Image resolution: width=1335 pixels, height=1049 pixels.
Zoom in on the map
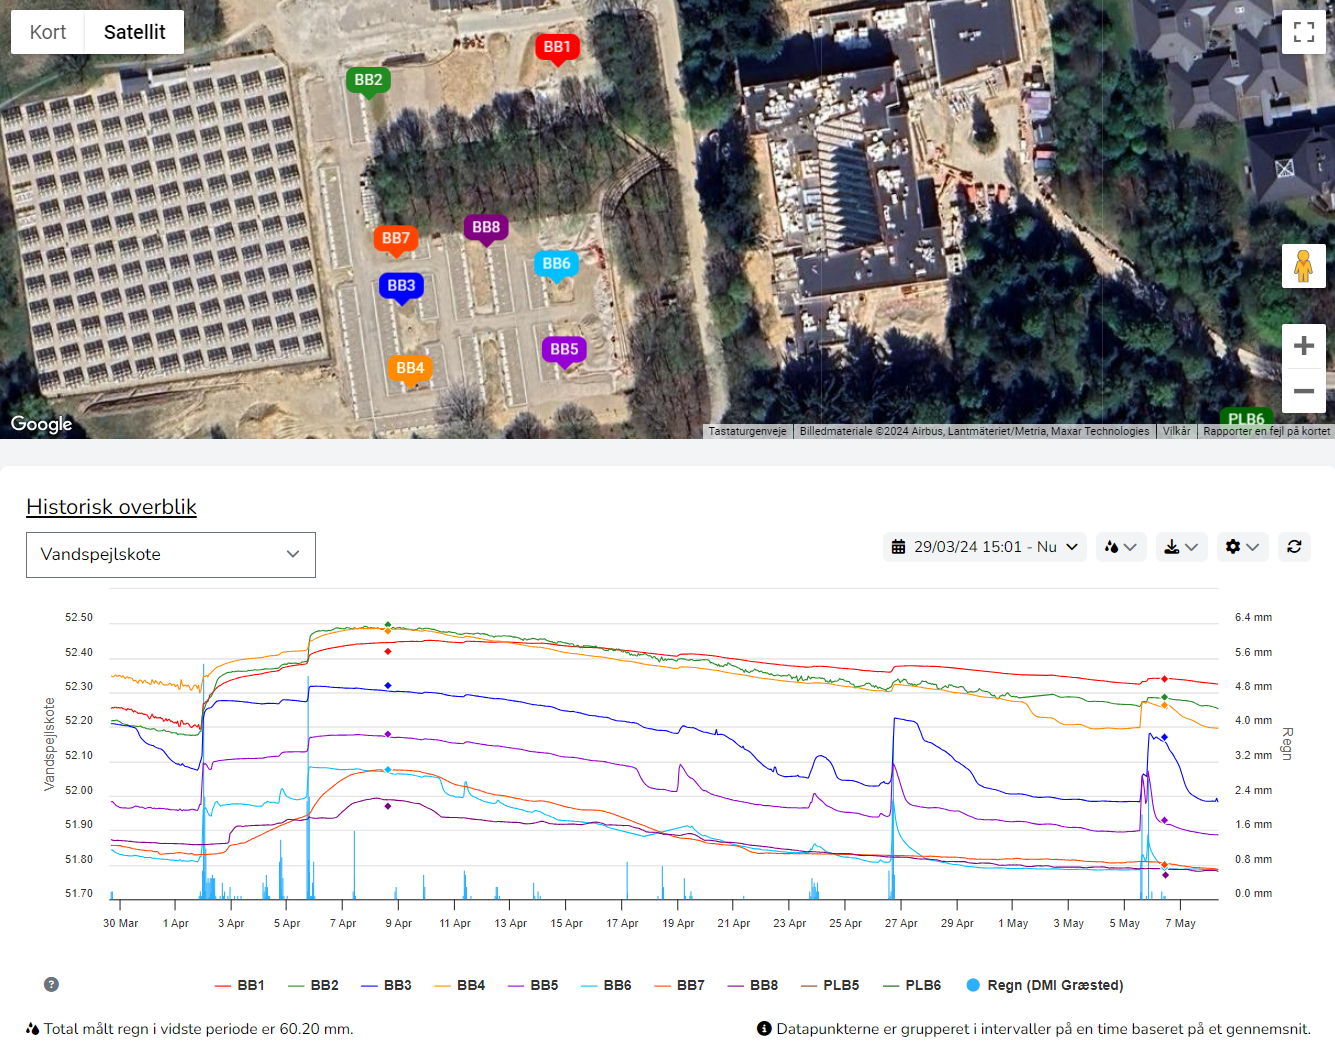click(x=1304, y=346)
